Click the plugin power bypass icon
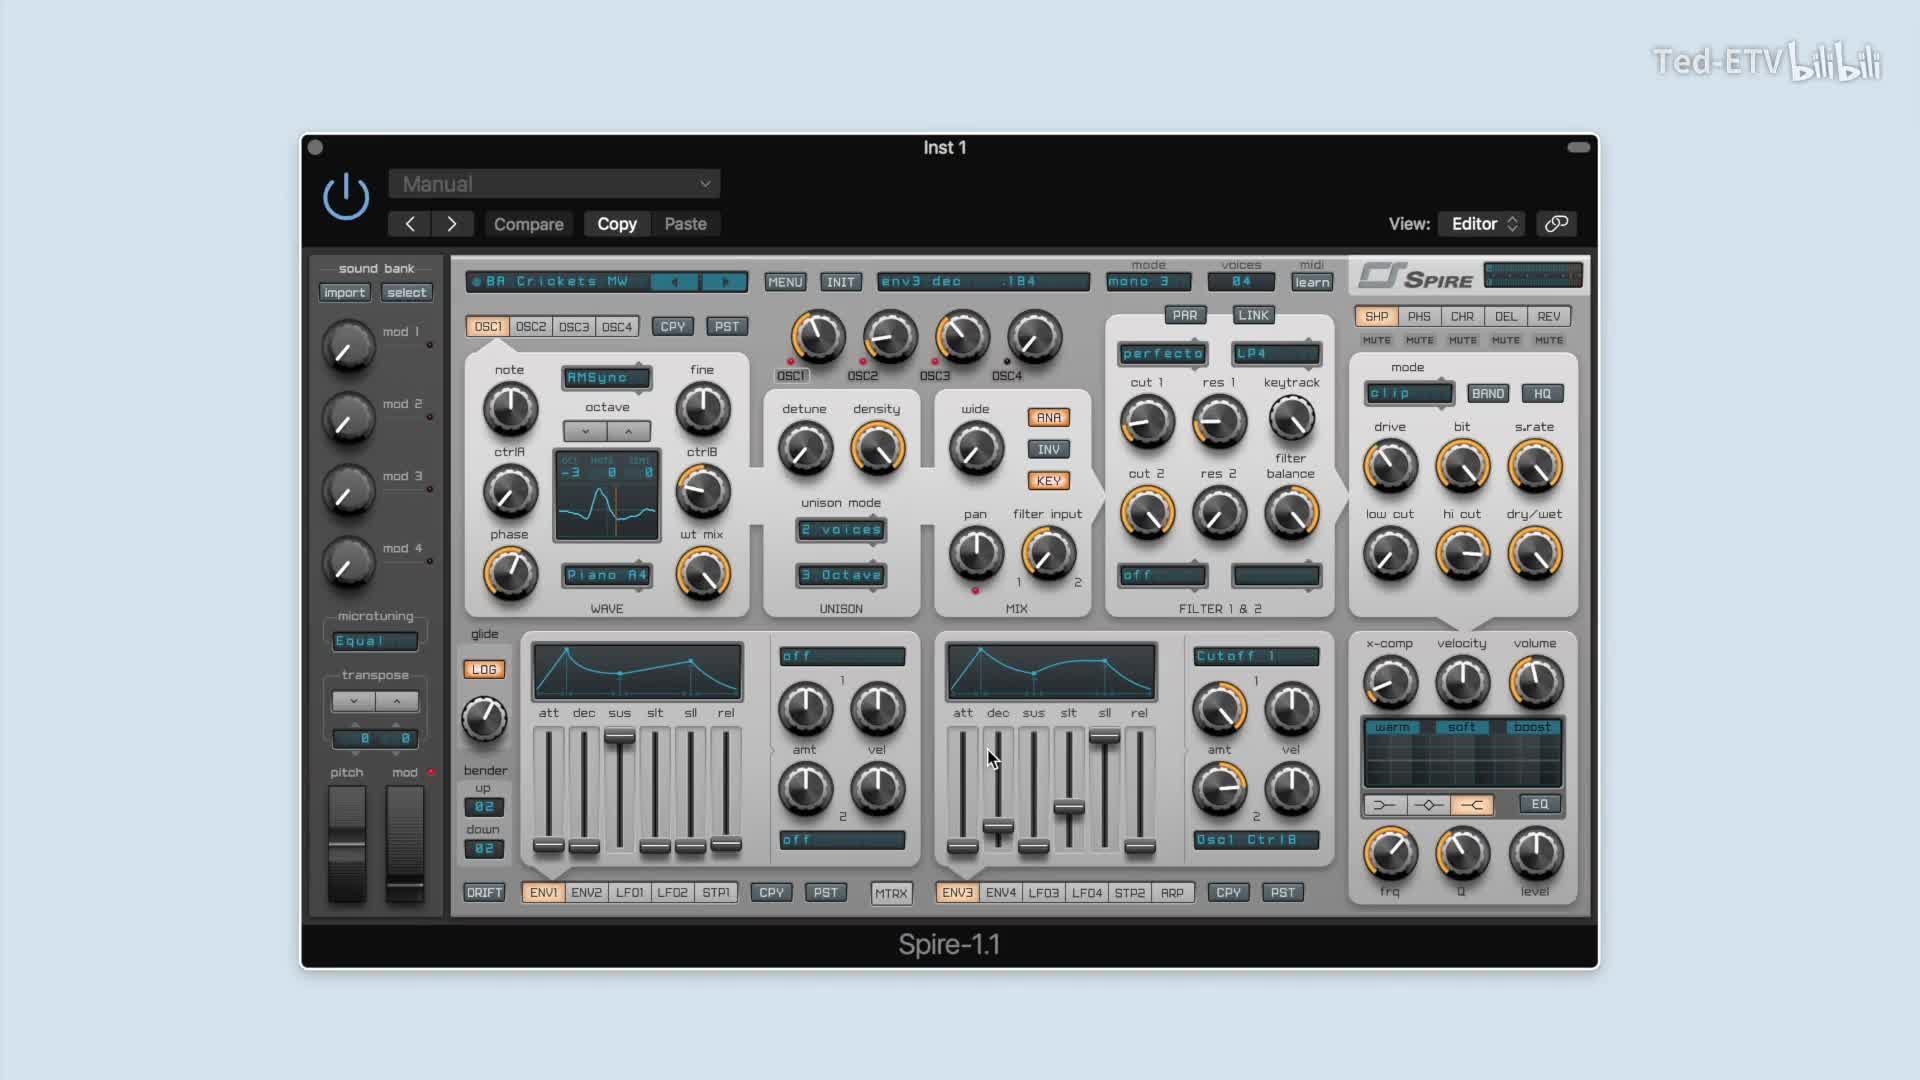Viewport: 1920px width, 1080px height. [x=346, y=196]
